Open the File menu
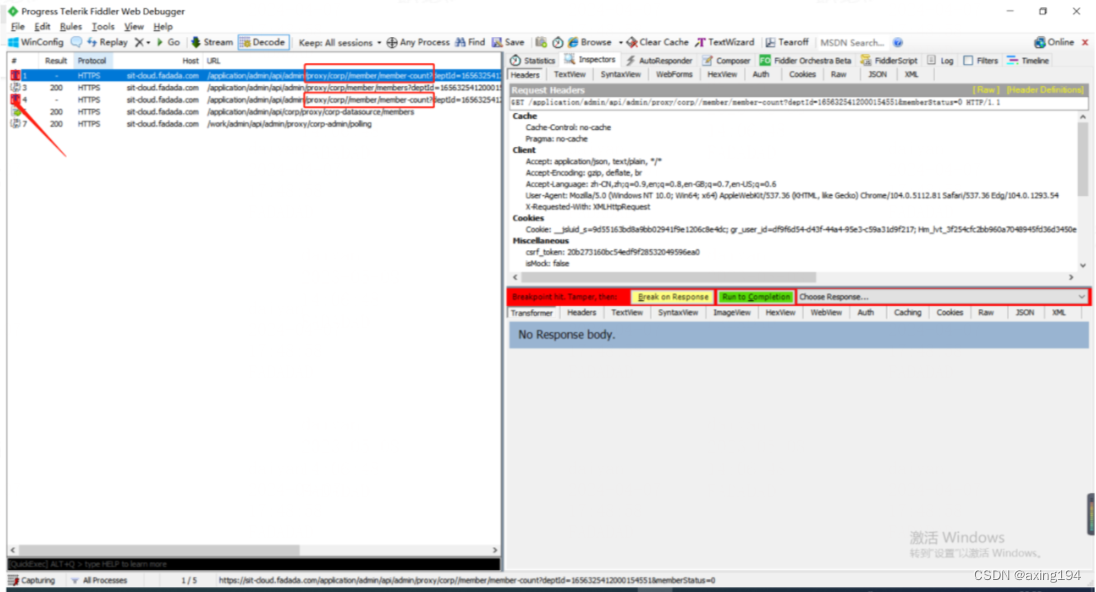Viewport: 1096px width, 592px height. point(17,27)
